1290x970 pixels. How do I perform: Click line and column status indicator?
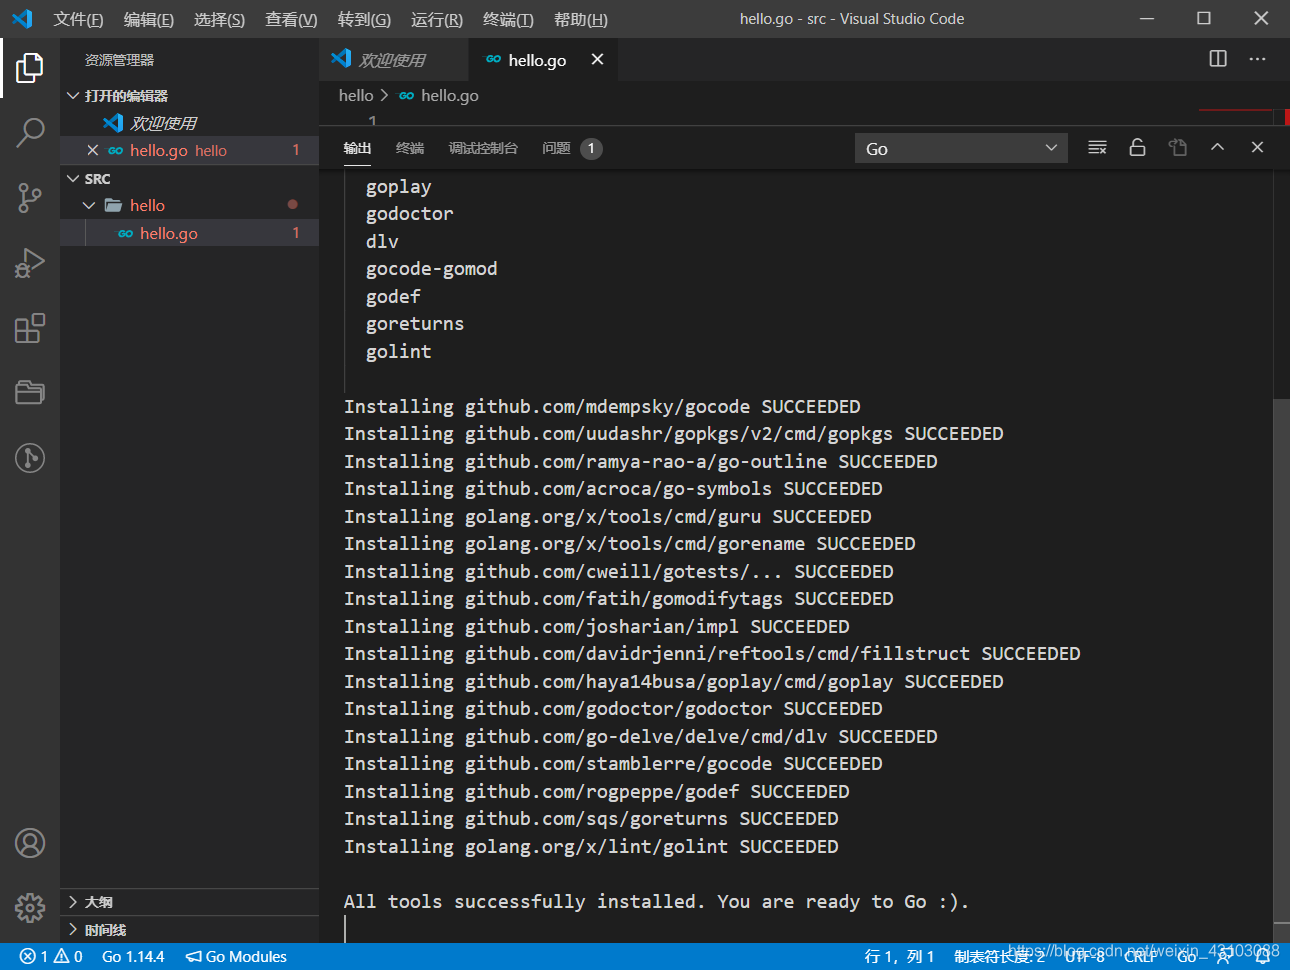pos(899,957)
